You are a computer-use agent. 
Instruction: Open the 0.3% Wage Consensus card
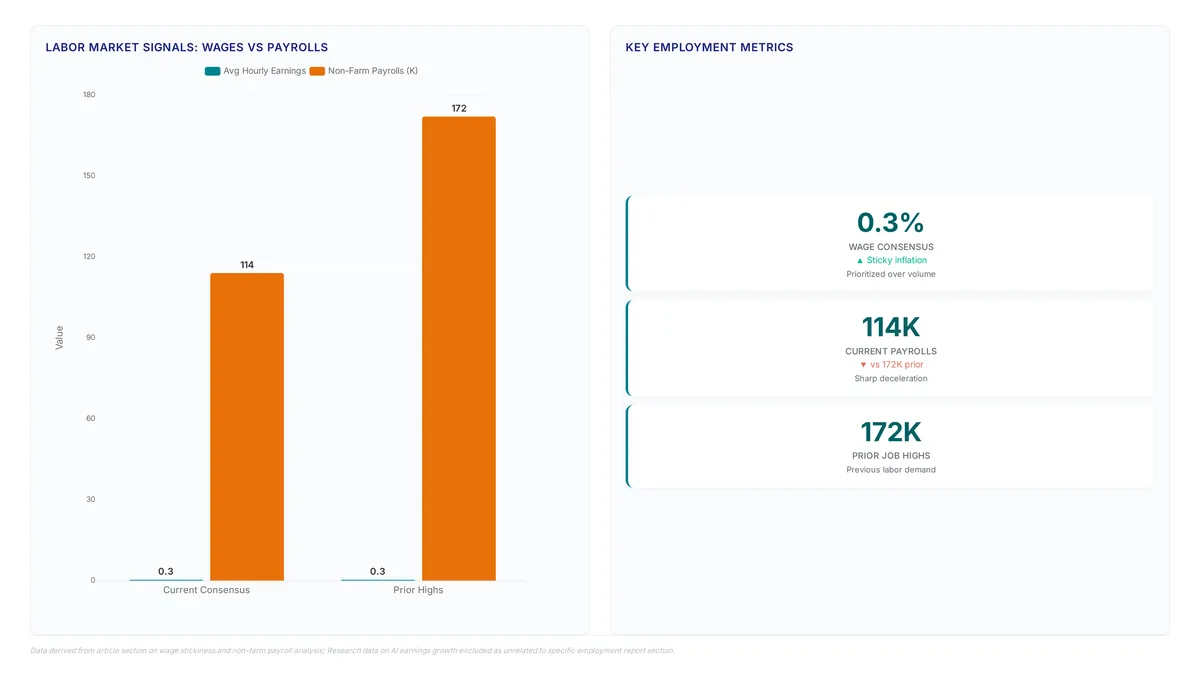point(890,243)
